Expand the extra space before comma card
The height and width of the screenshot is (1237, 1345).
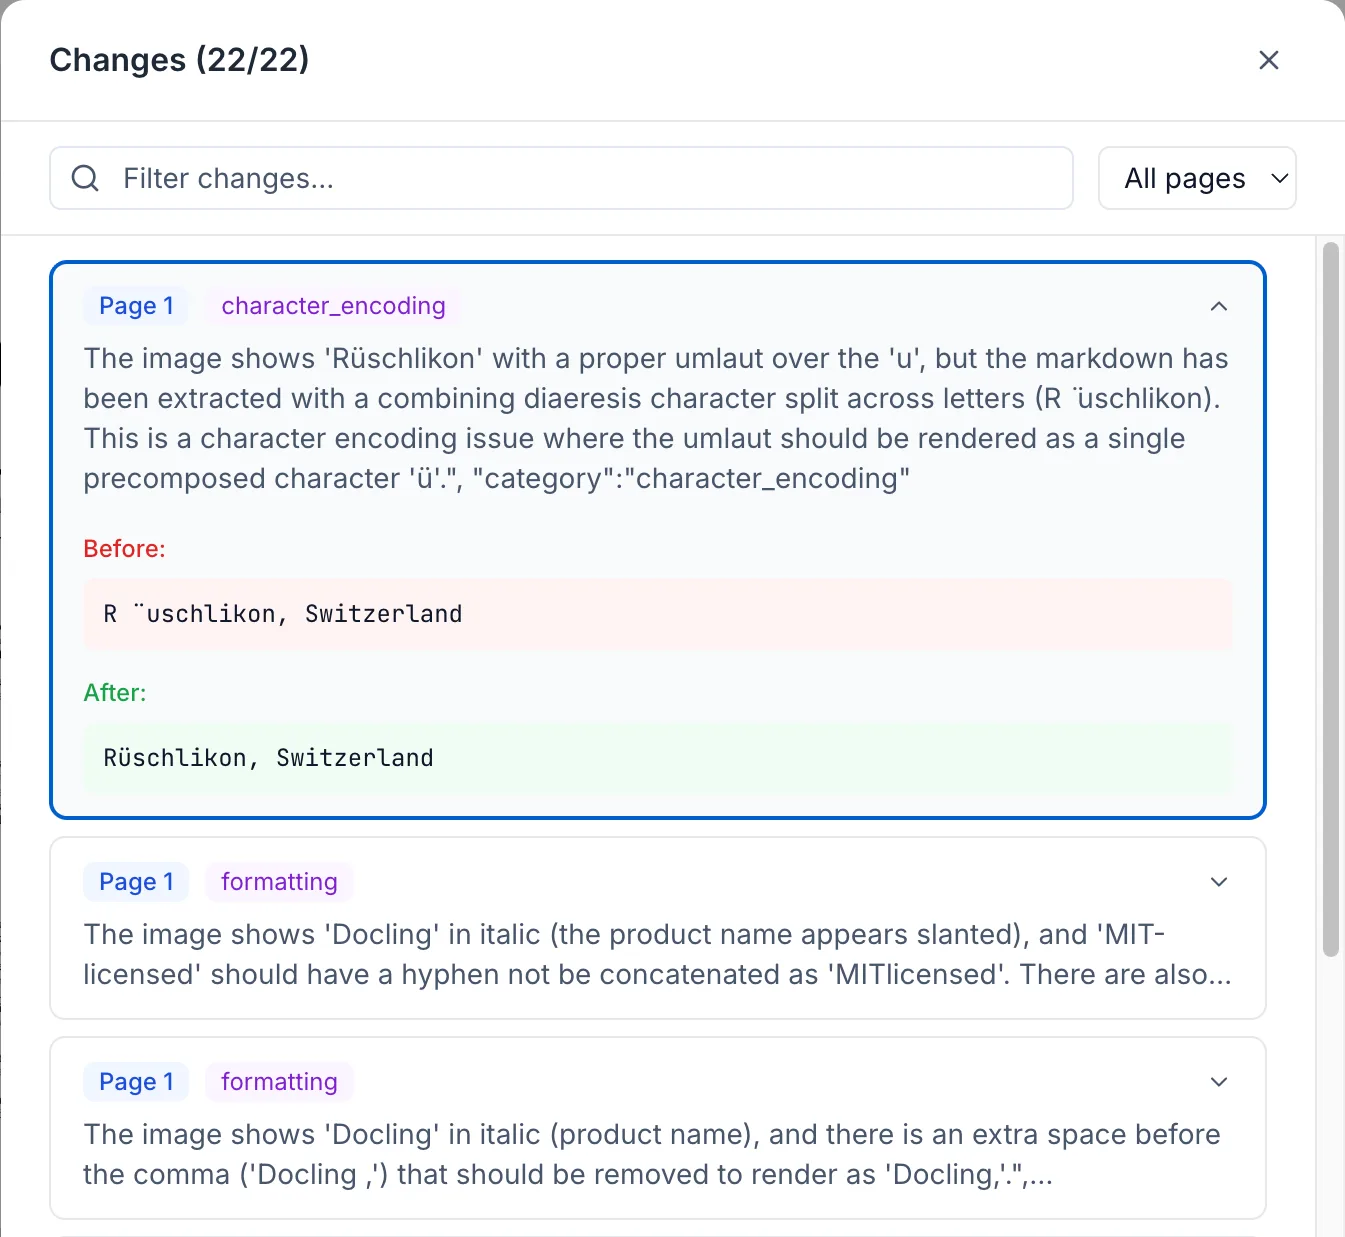(1218, 1082)
